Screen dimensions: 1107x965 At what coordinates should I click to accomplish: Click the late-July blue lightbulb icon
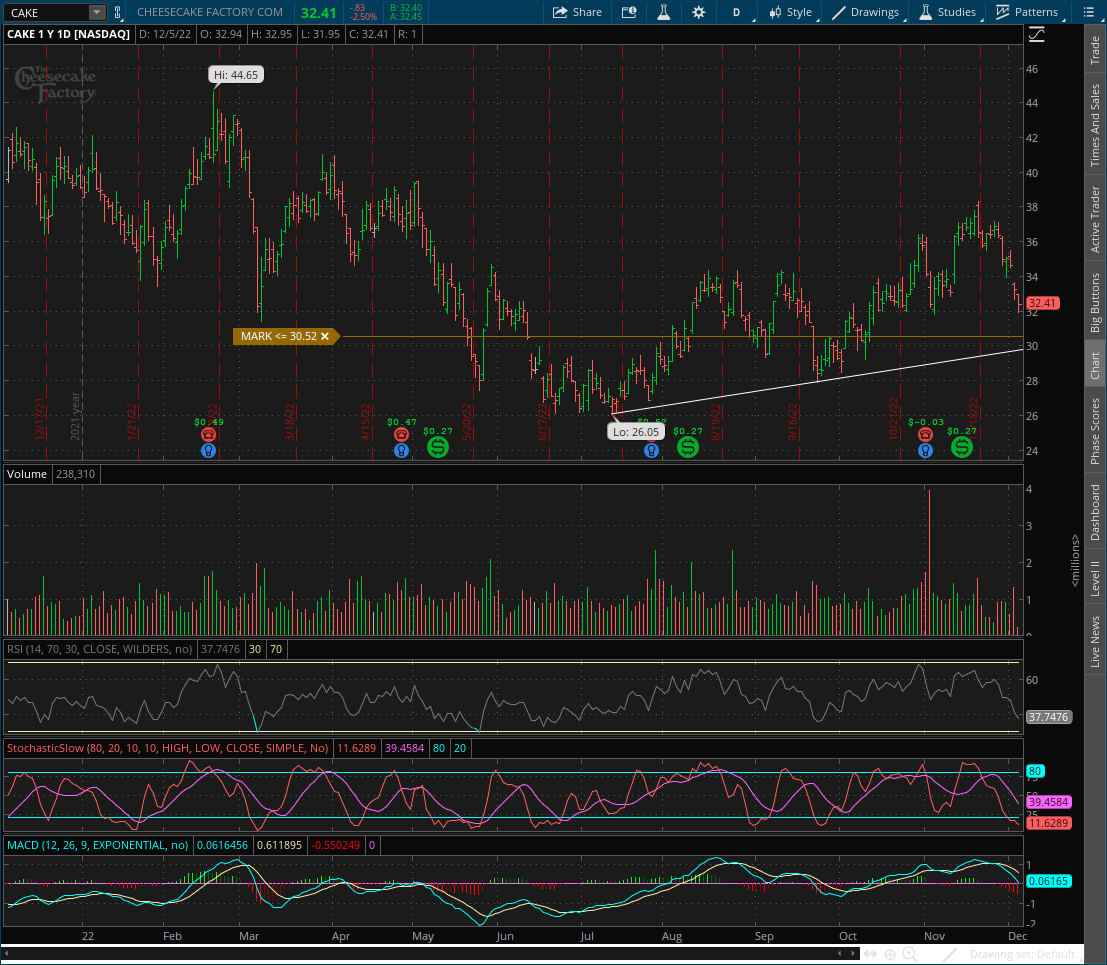pos(651,450)
